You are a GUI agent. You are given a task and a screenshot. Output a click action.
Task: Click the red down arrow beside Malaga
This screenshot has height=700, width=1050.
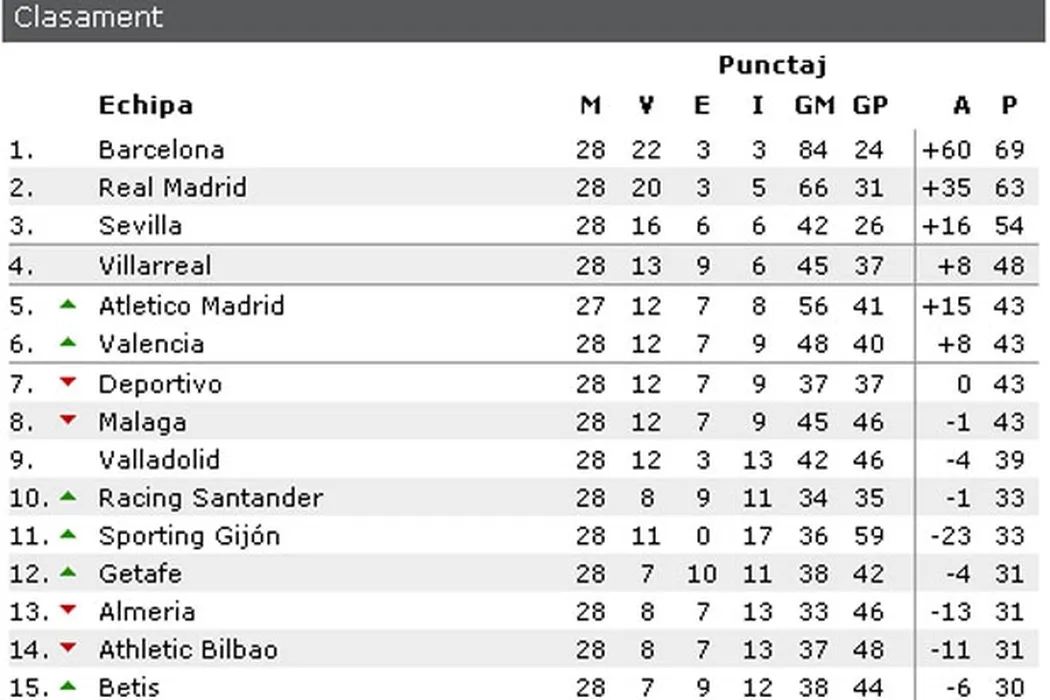(x=68, y=420)
